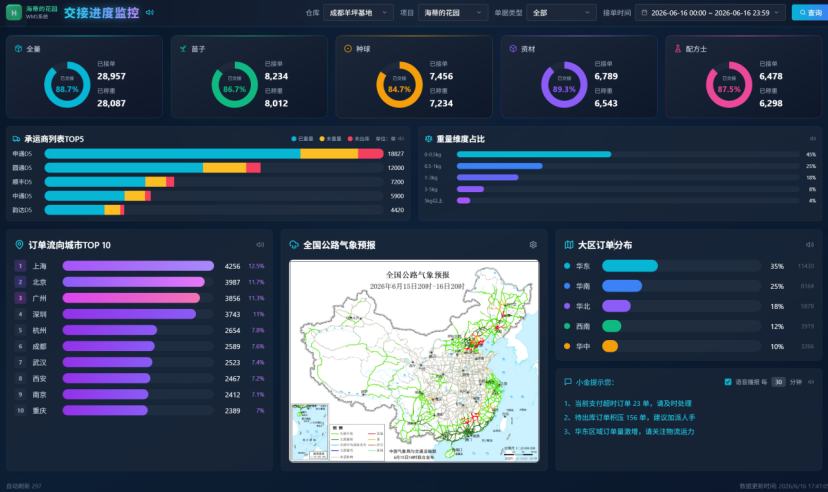Click the 杭州 city row valued 2654
Screen dimensions: 828x492
139,330
